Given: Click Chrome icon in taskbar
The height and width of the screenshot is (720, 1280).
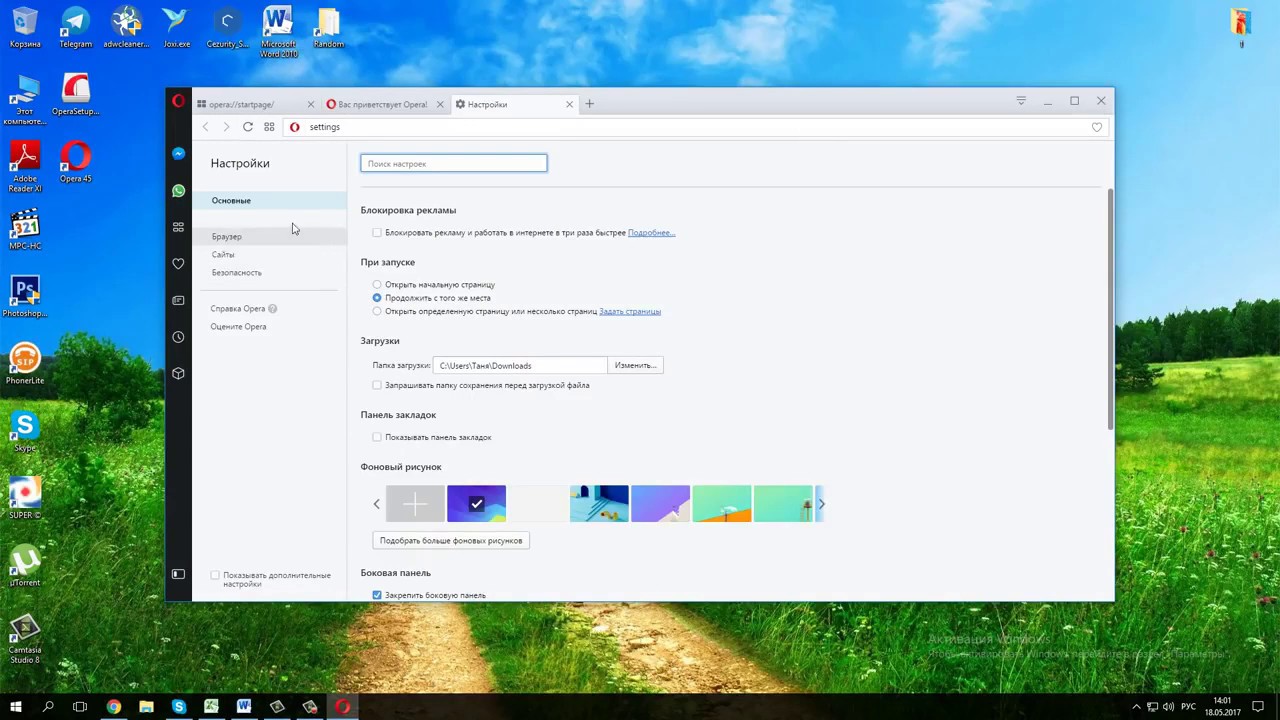Looking at the screenshot, I should [x=113, y=707].
